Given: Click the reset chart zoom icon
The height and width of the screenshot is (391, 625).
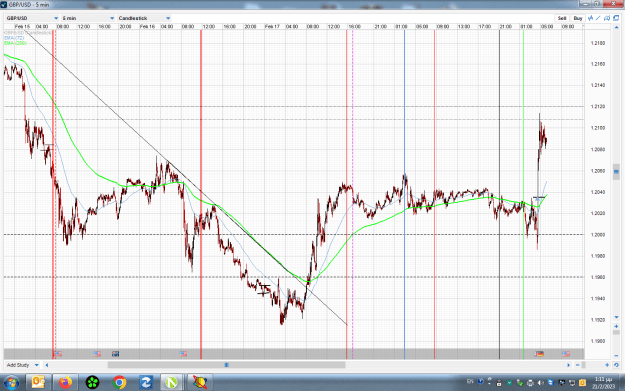Looking at the screenshot, I should [616, 365].
